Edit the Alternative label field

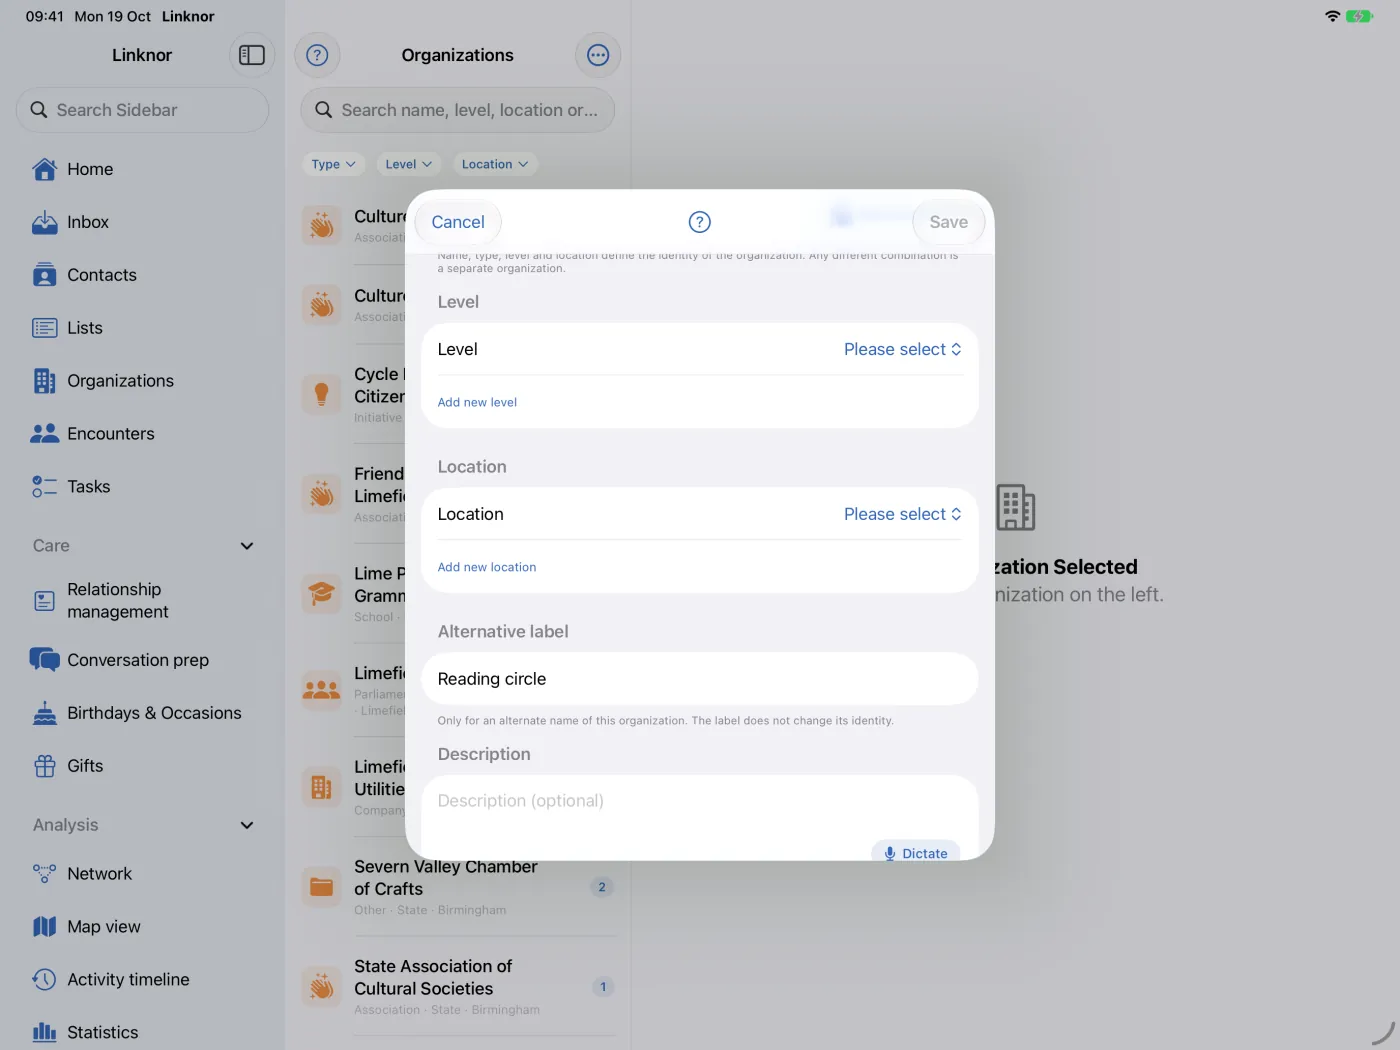pos(700,679)
